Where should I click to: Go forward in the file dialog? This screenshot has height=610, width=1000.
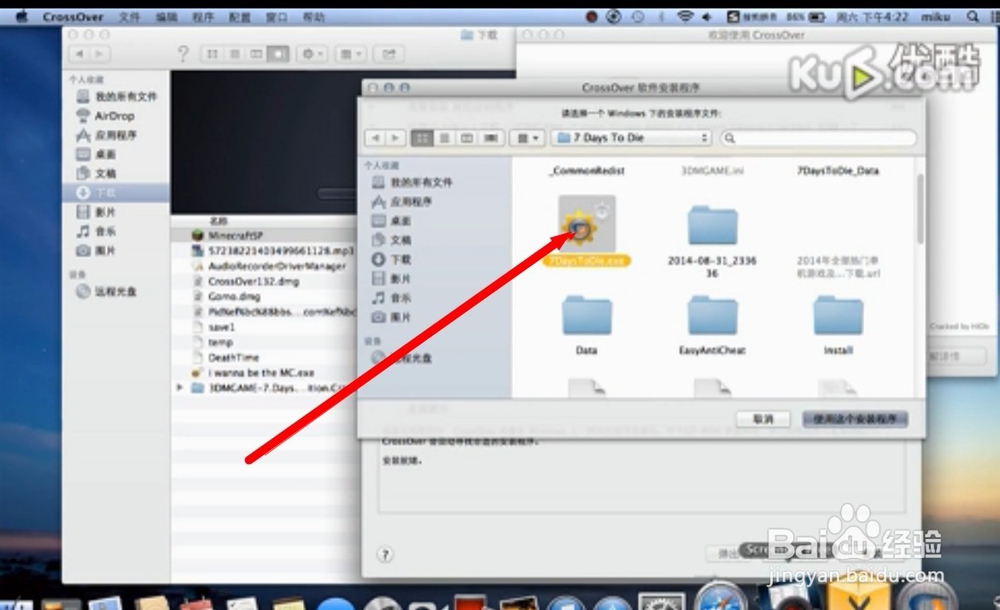point(395,138)
